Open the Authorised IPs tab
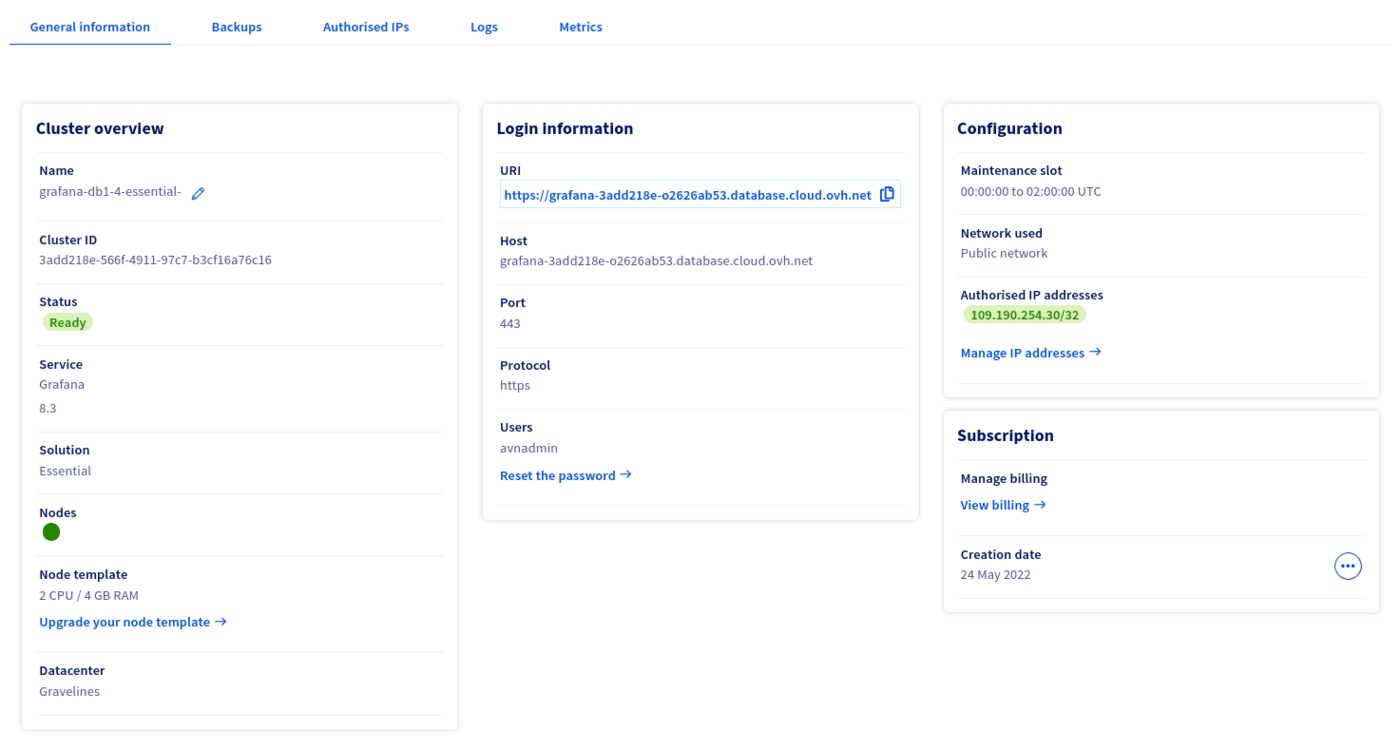This screenshot has height=751, width=1400. tap(365, 27)
